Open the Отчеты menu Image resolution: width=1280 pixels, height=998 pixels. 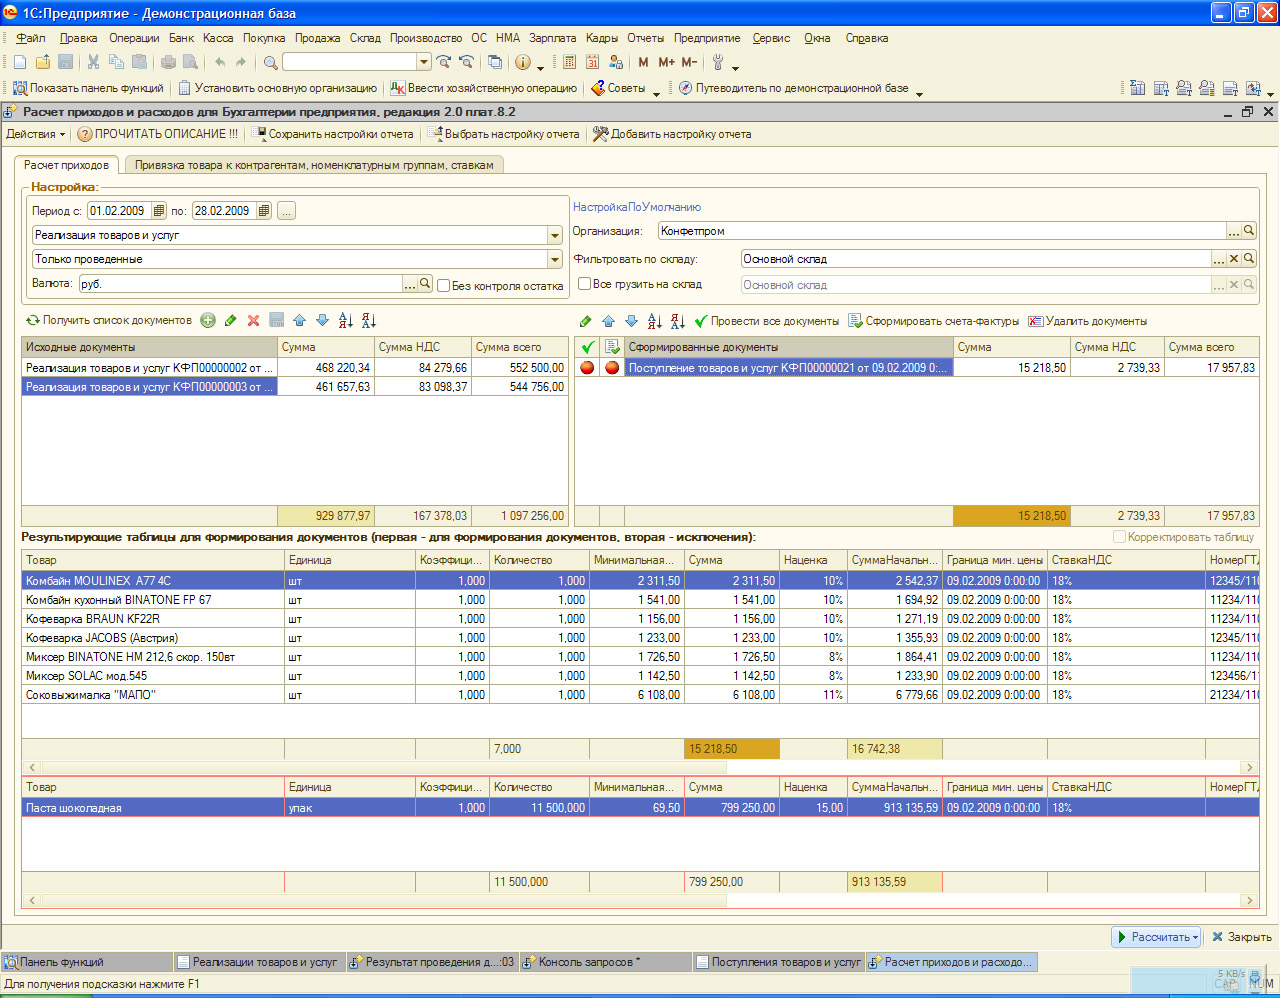click(645, 38)
